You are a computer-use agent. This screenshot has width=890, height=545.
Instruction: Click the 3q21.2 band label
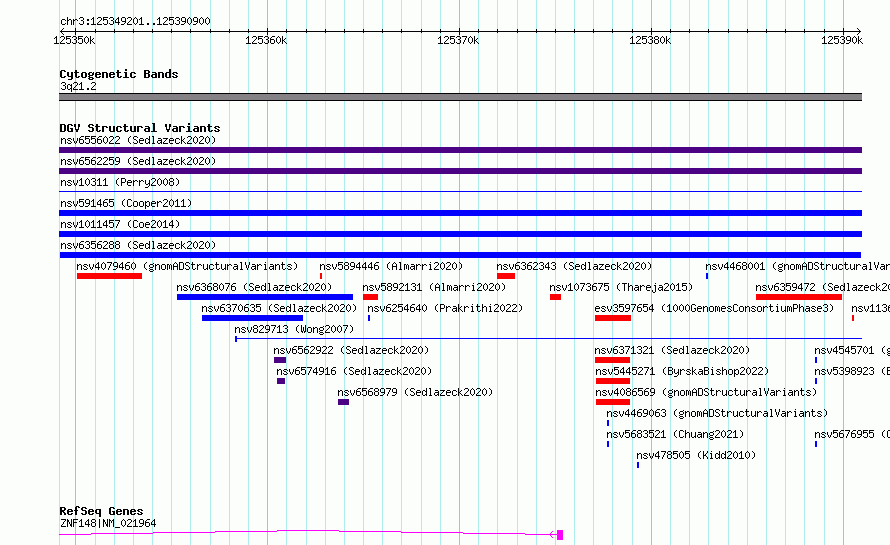[x=78, y=86]
